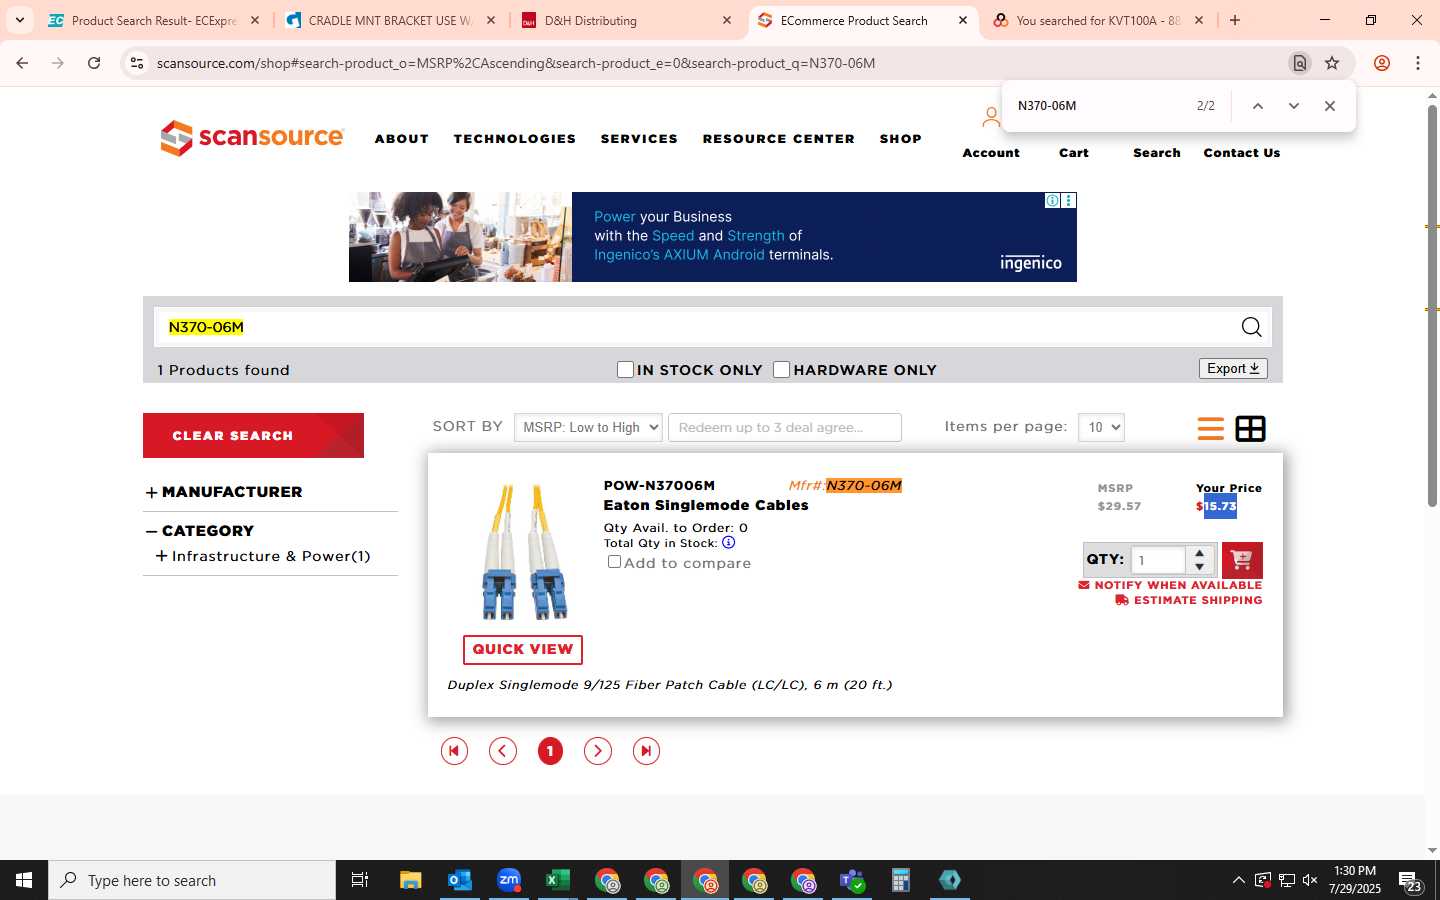Open the tab search dropdown arrow
The image size is (1440, 900).
[x=19, y=20]
